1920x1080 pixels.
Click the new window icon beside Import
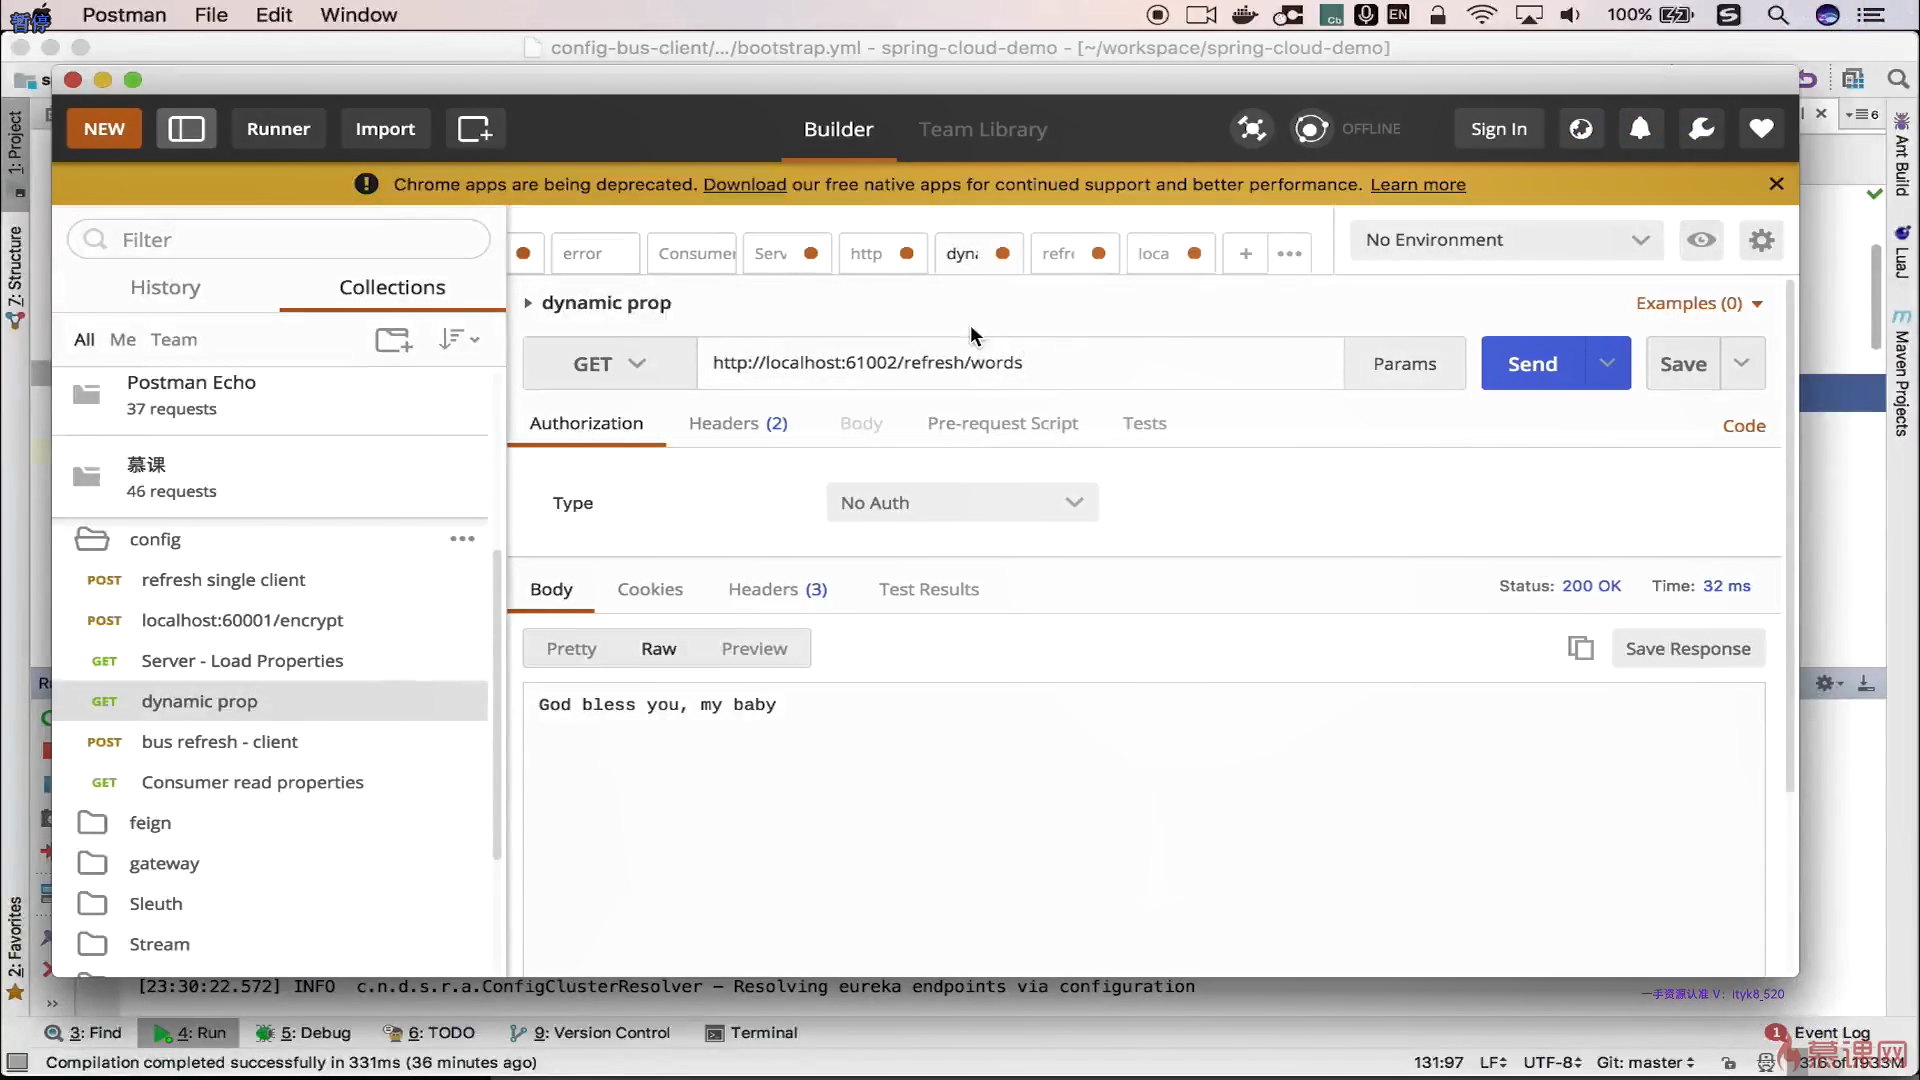click(475, 129)
